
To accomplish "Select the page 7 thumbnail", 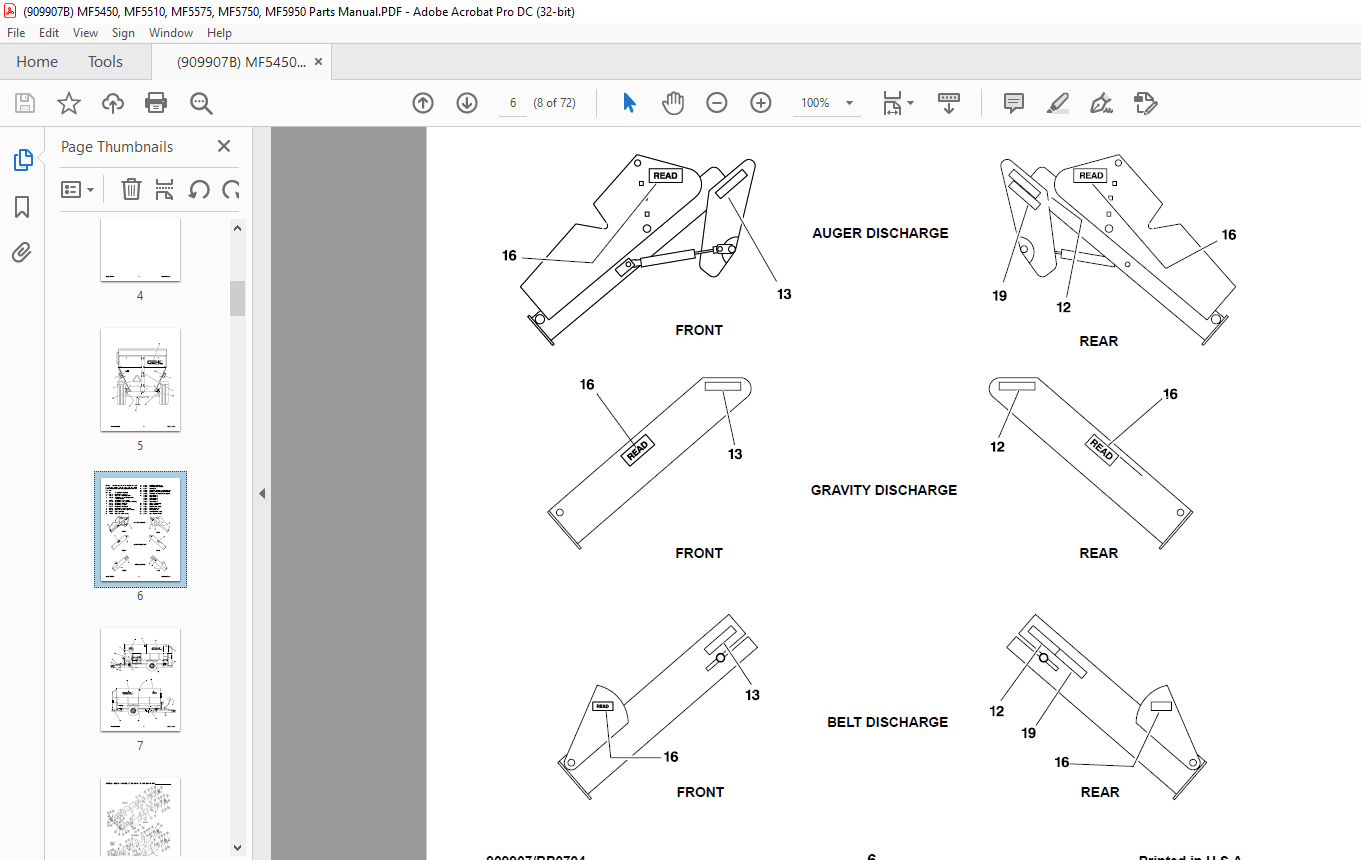I will (140, 680).
